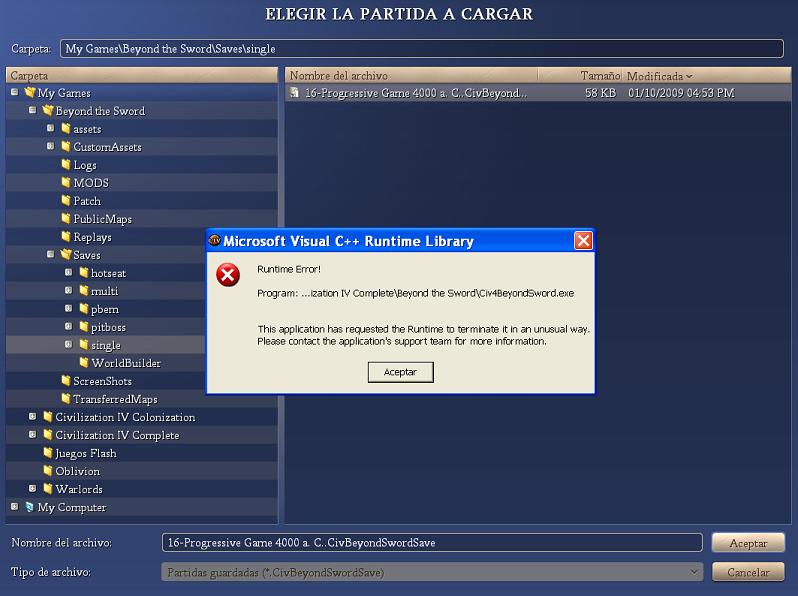Close the Microsoft Visual C++ Runtime dialog
The image size is (798, 596).
583,241
